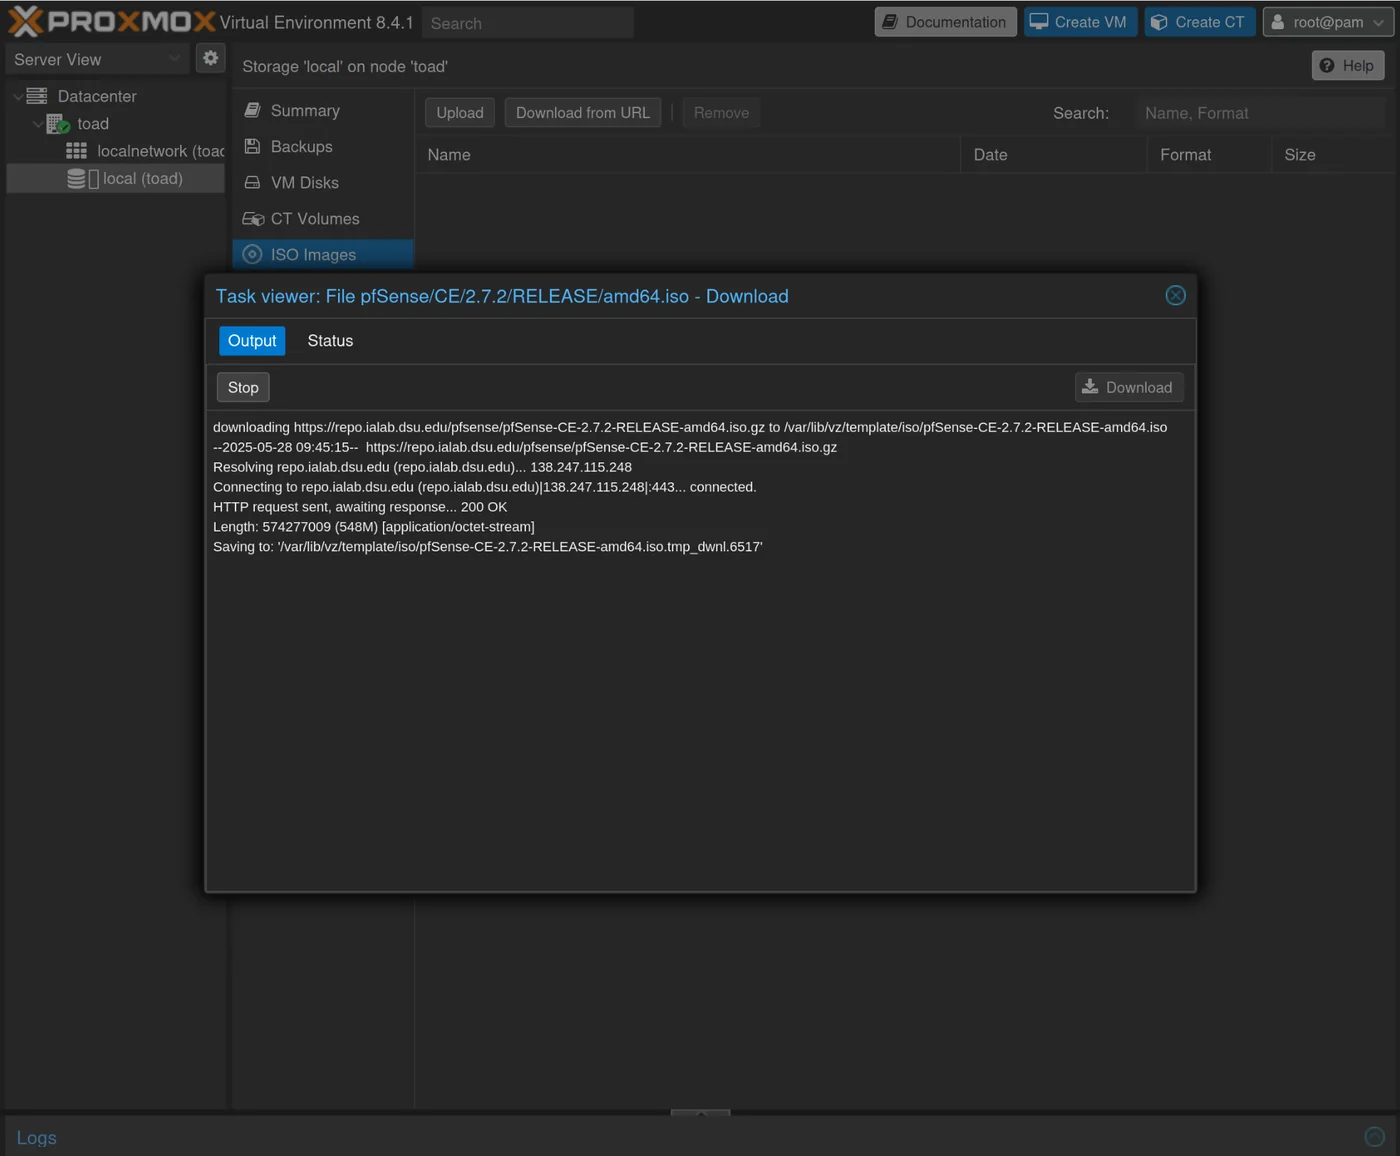Switch to the Status tab
The height and width of the screenshot is (1156, 1400).
[330, 341]
